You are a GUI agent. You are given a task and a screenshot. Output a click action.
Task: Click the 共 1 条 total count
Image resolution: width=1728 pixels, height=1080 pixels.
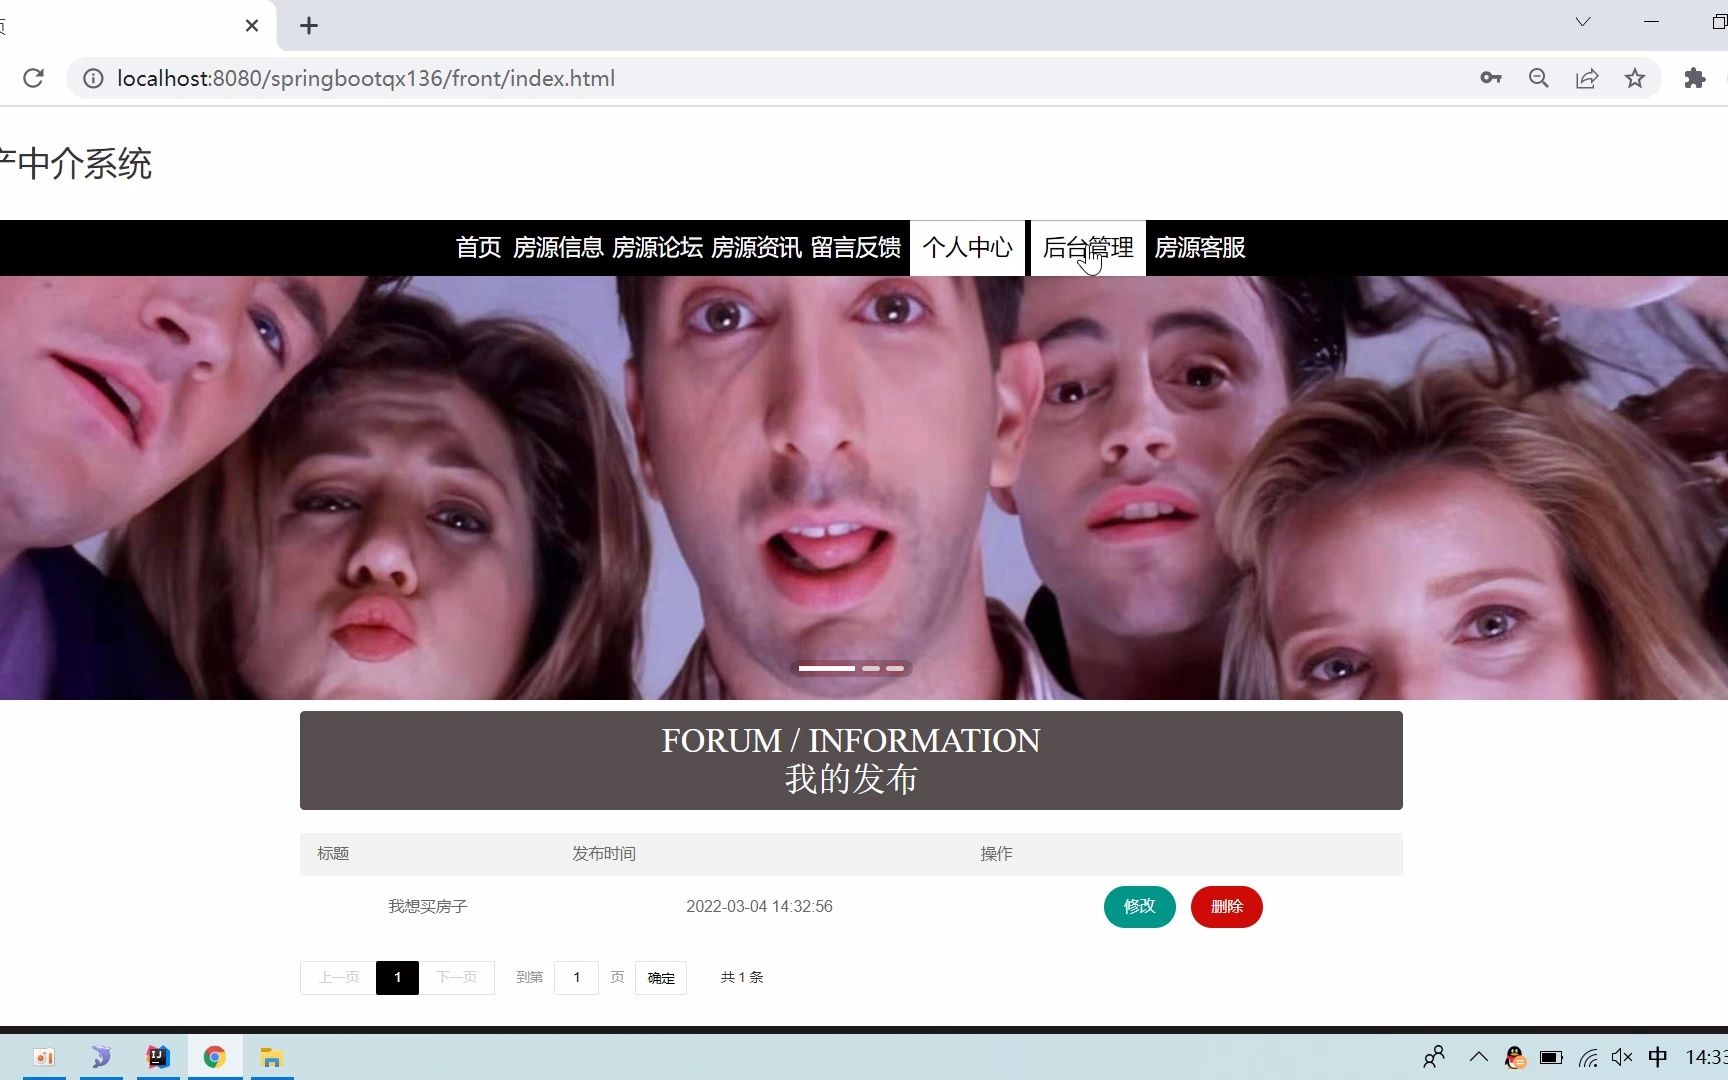point(742,977)
